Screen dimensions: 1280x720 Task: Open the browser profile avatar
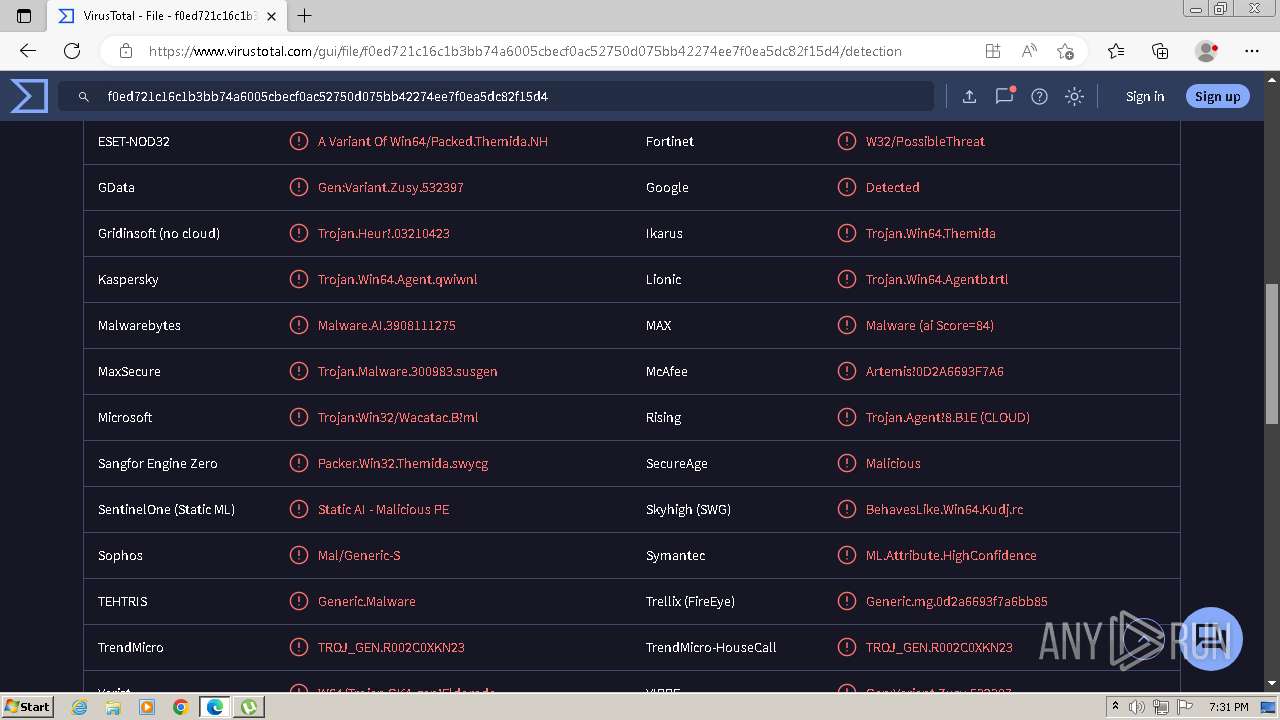[x=1206, y=51]
